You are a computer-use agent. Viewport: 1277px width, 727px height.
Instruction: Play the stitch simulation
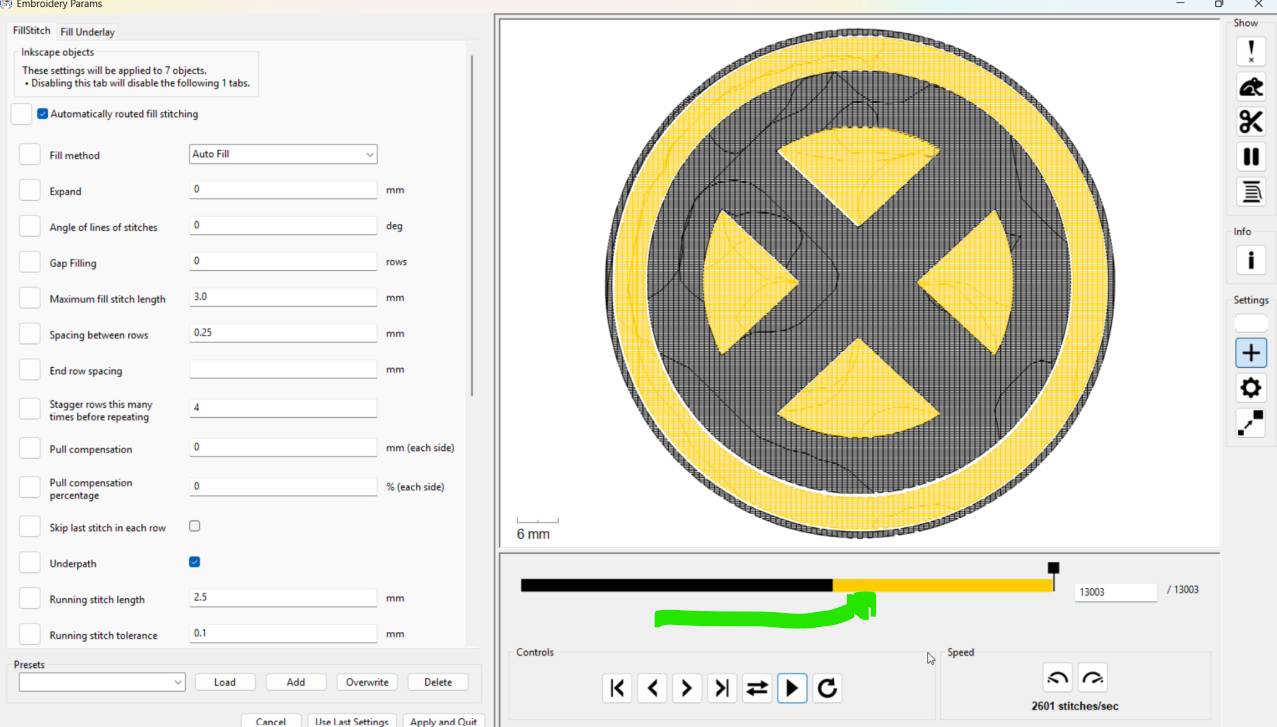[792, 688]
